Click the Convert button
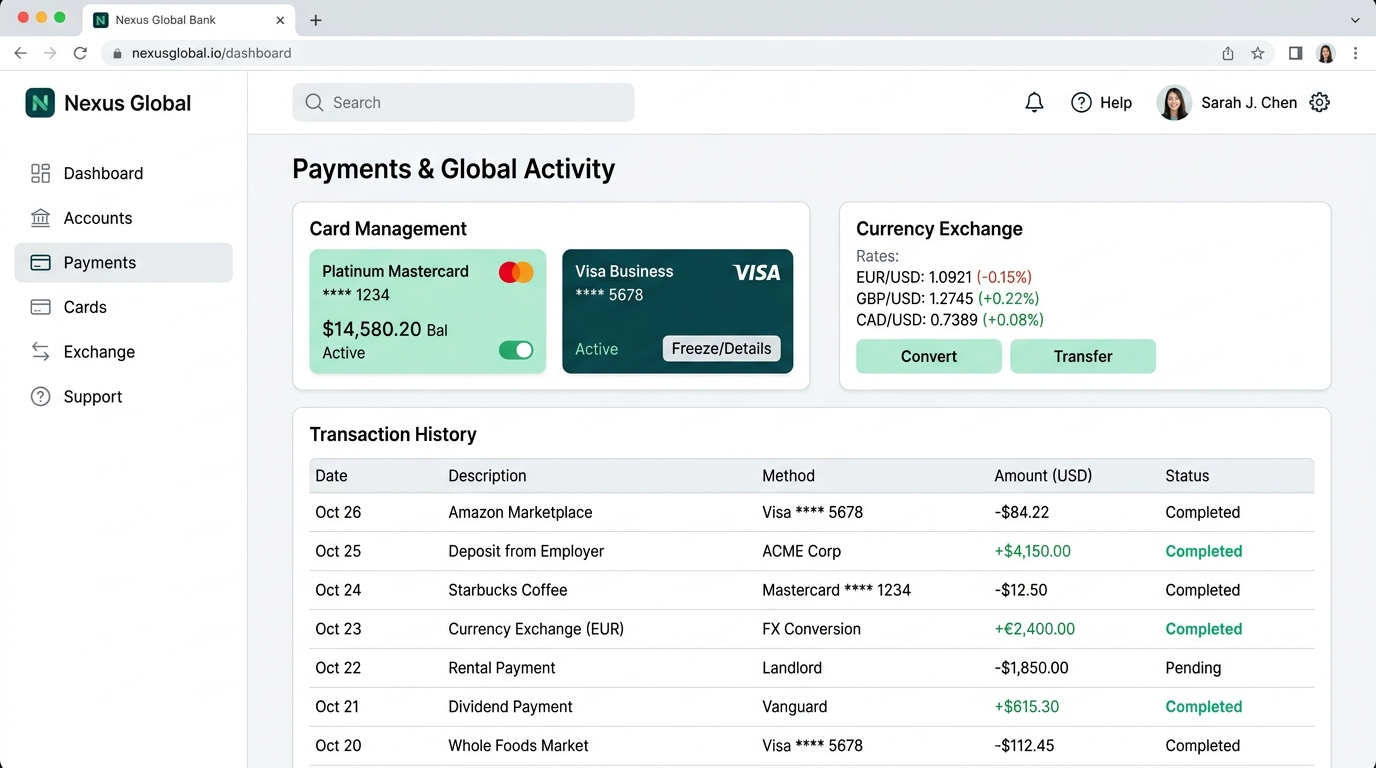This screenshot has height=768, width=1376. click(x=929, y=356)
